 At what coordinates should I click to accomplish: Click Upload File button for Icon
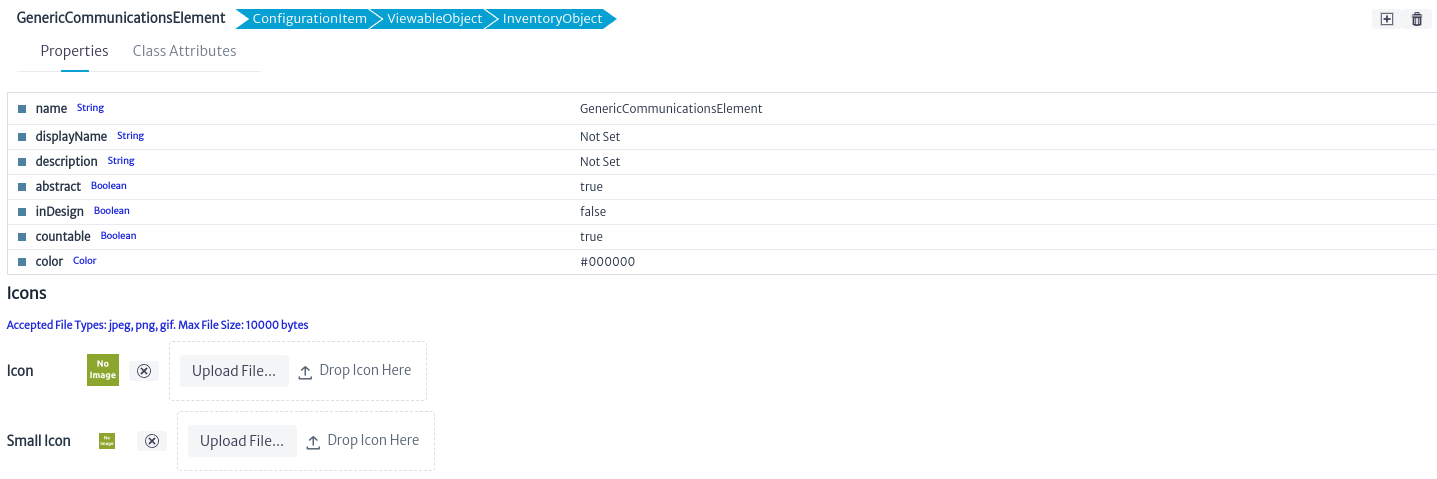pos(234,371)
